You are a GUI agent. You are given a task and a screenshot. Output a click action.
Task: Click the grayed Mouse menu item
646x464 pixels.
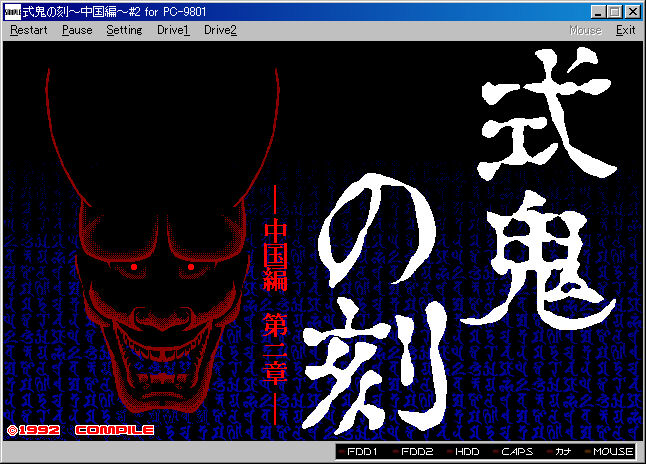coord(585,30)
